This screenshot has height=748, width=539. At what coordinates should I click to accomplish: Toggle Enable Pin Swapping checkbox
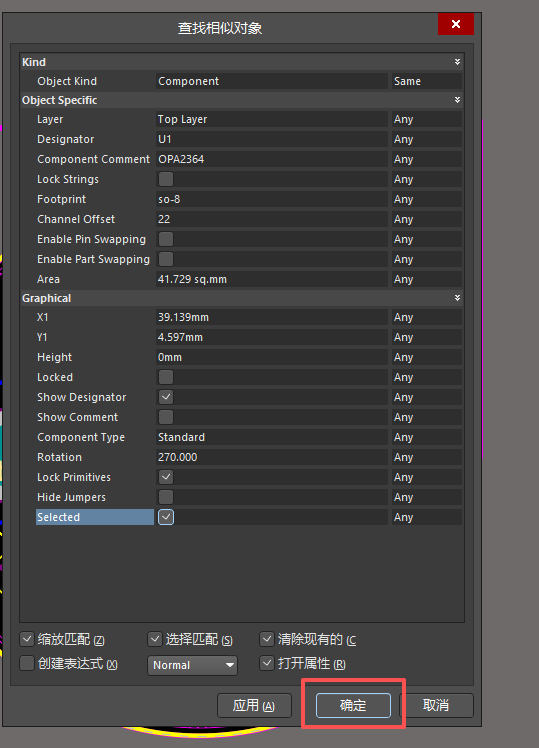[x=166, y=239]
